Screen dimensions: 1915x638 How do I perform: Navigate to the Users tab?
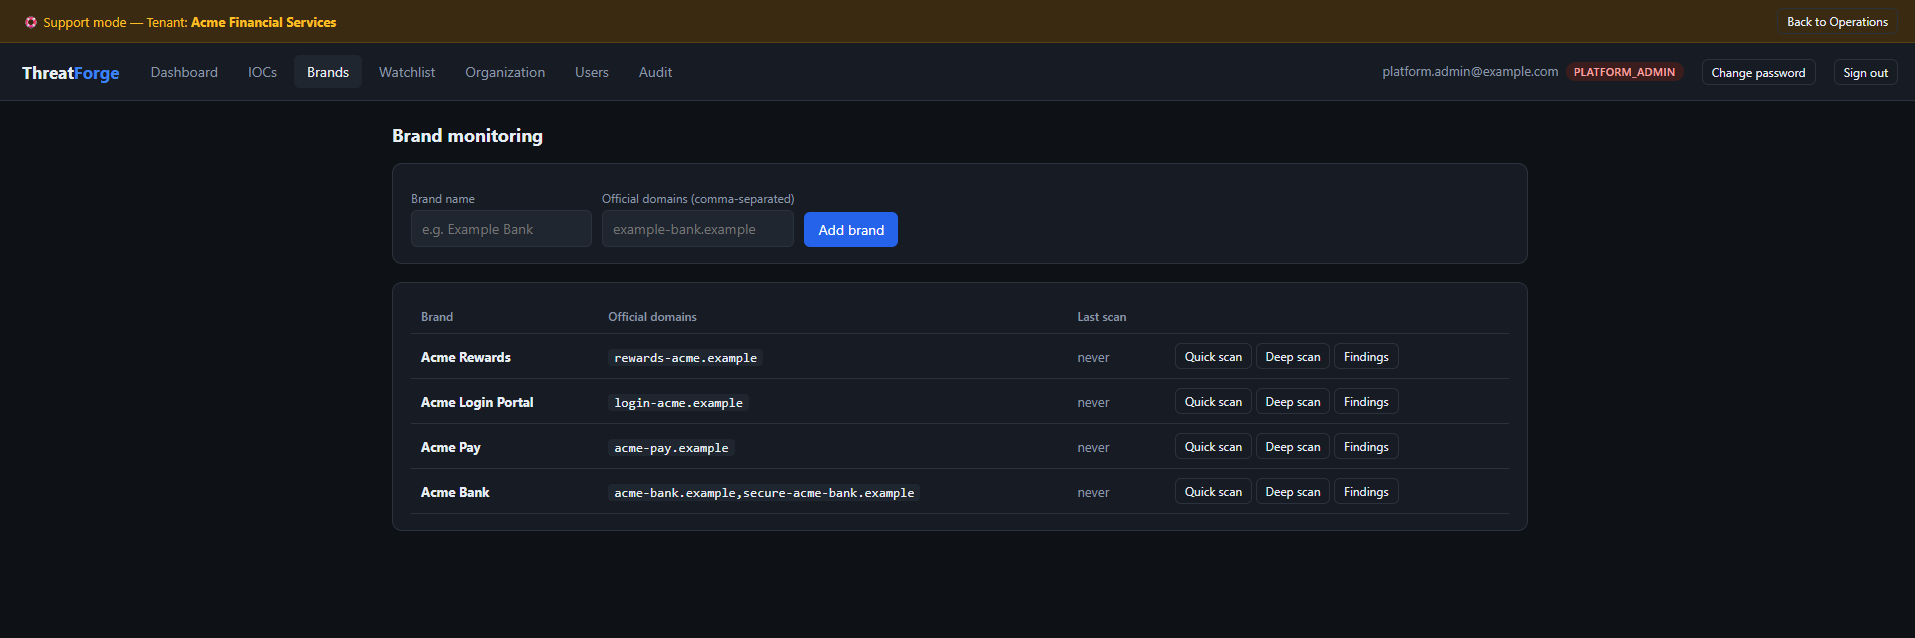click(592, 72)
